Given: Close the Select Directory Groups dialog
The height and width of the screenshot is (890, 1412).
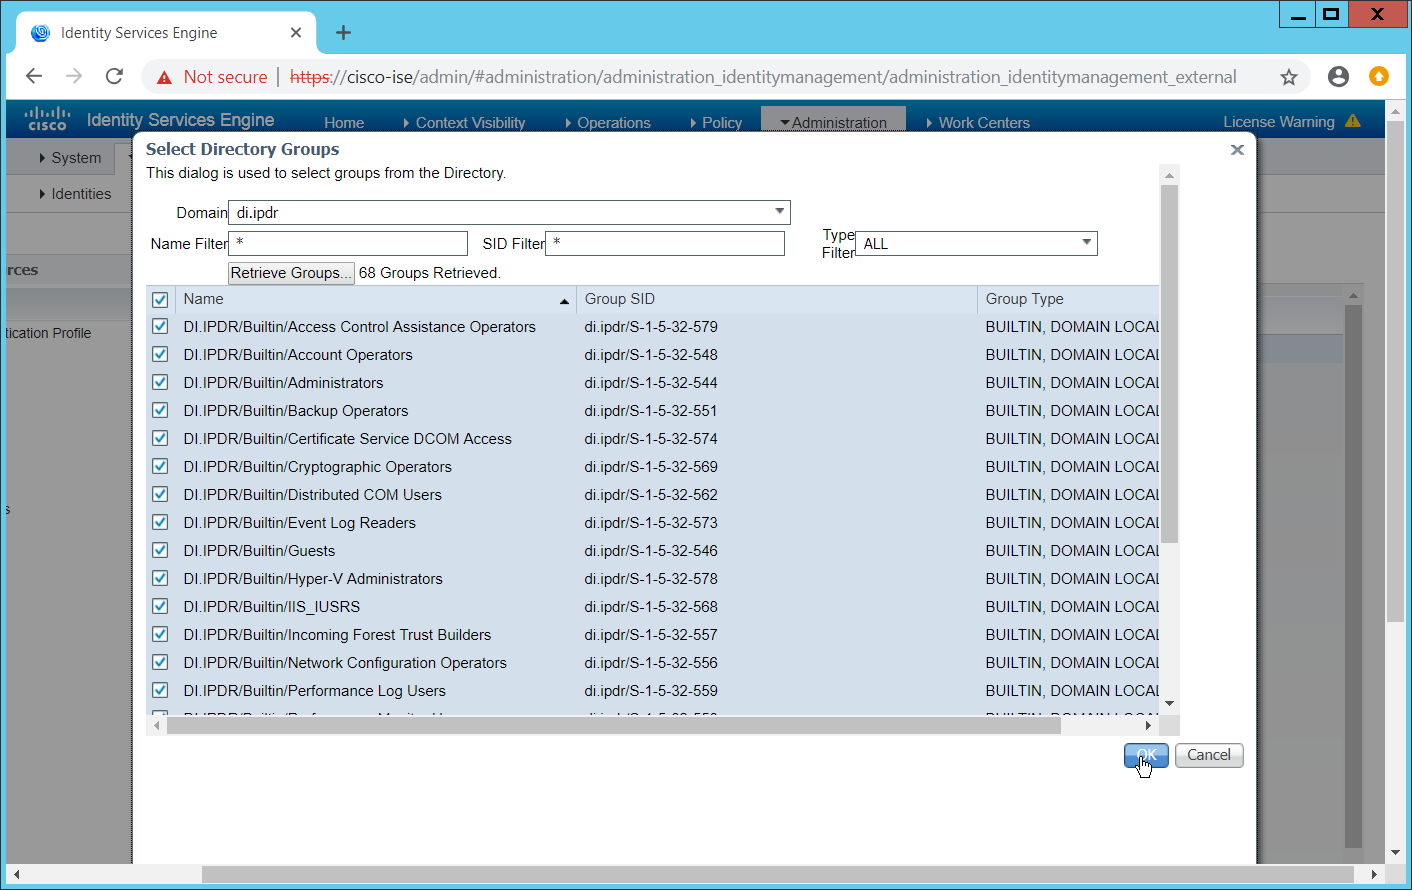Looking at the screenshot, I should click(1237, 150).
